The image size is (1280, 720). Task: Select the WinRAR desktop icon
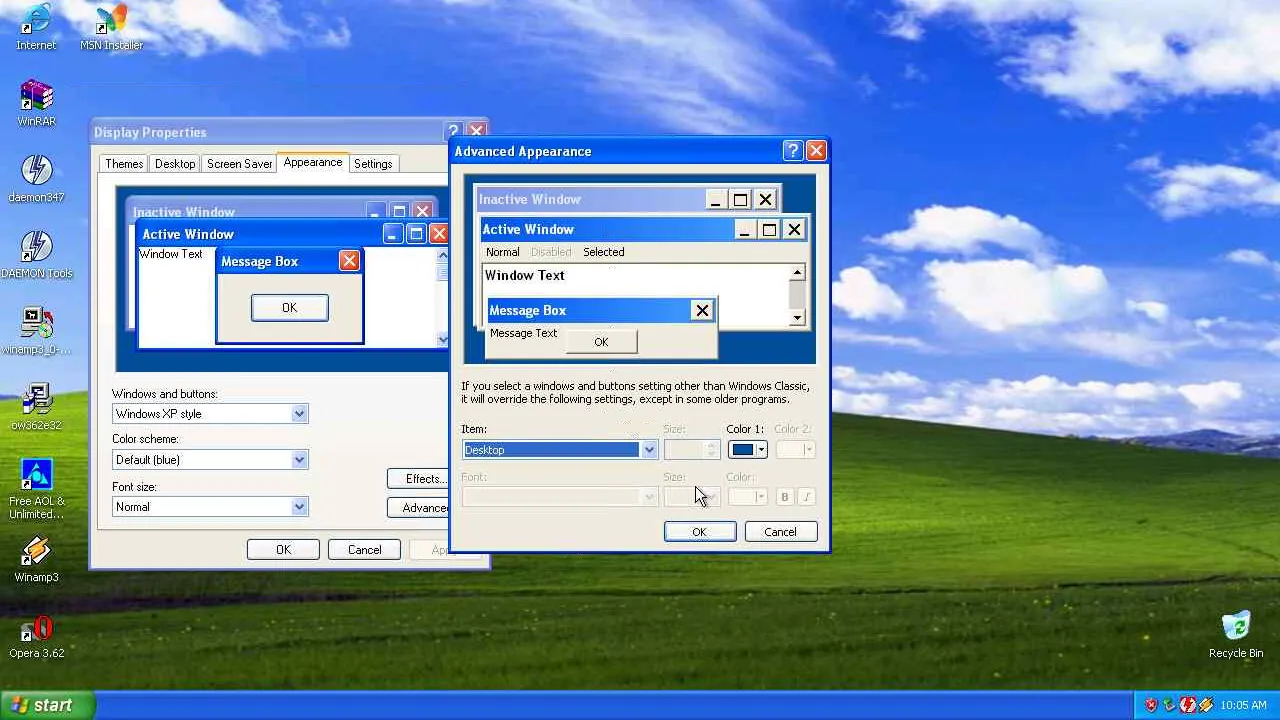[36, 103]
